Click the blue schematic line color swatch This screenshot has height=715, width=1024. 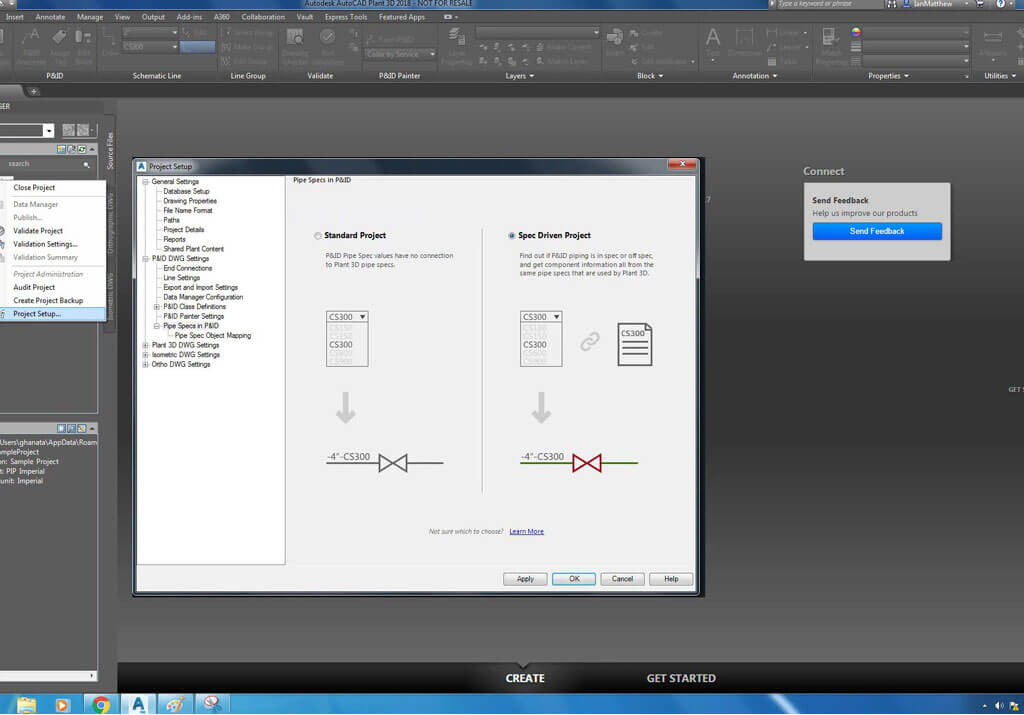tap(197, 47)
